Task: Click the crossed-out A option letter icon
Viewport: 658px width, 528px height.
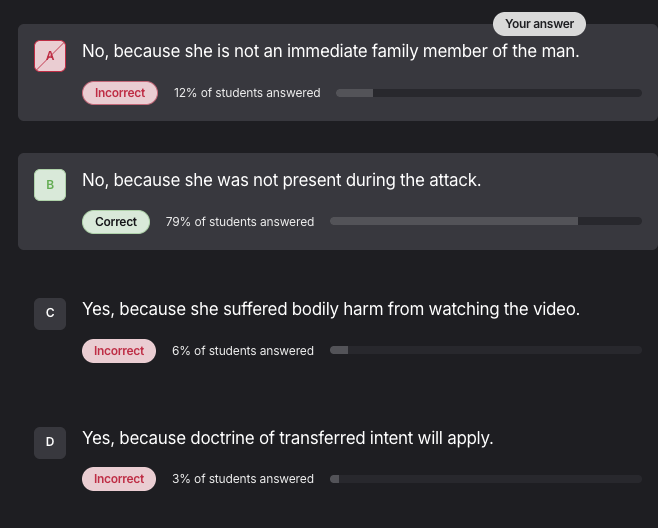Action: [x=50, y=56]
